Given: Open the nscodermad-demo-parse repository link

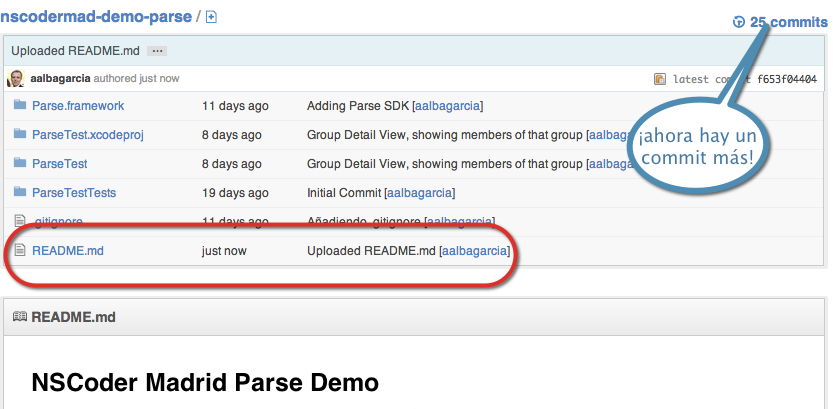Looking at the screenshot, I should 95,17.
